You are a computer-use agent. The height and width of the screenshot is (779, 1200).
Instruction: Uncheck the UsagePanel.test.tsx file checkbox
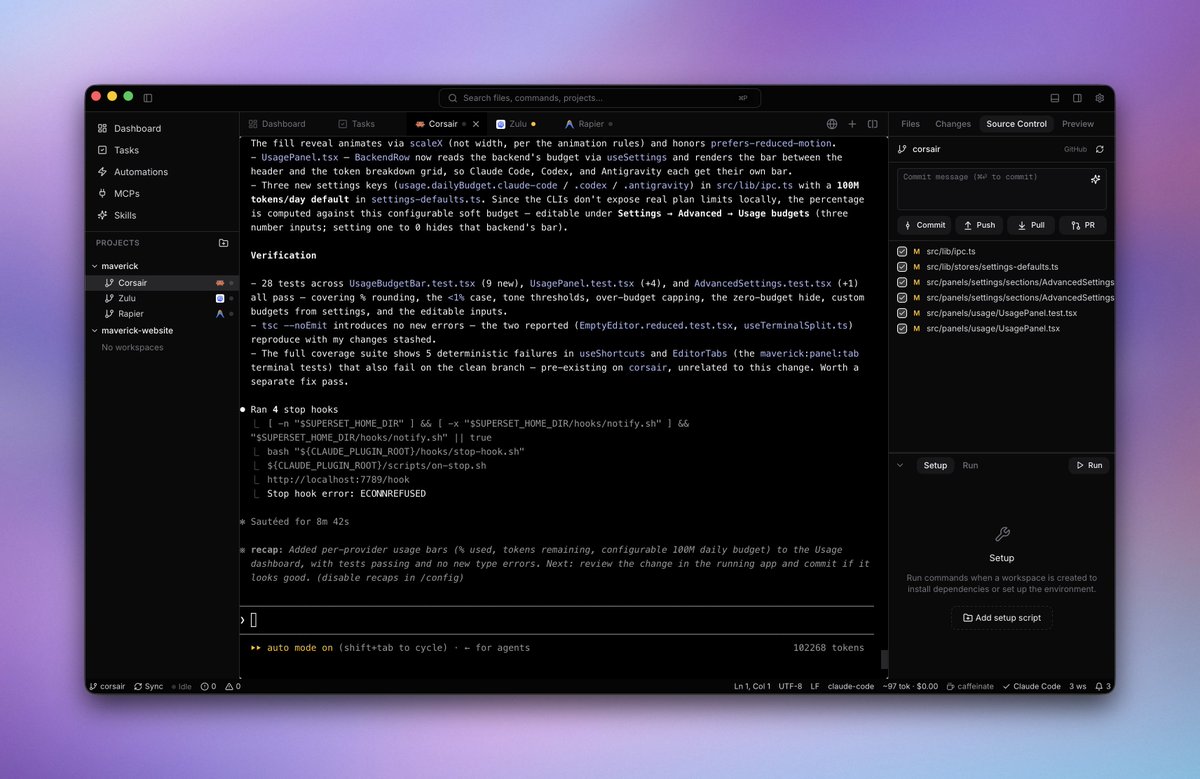click(903, 313)
